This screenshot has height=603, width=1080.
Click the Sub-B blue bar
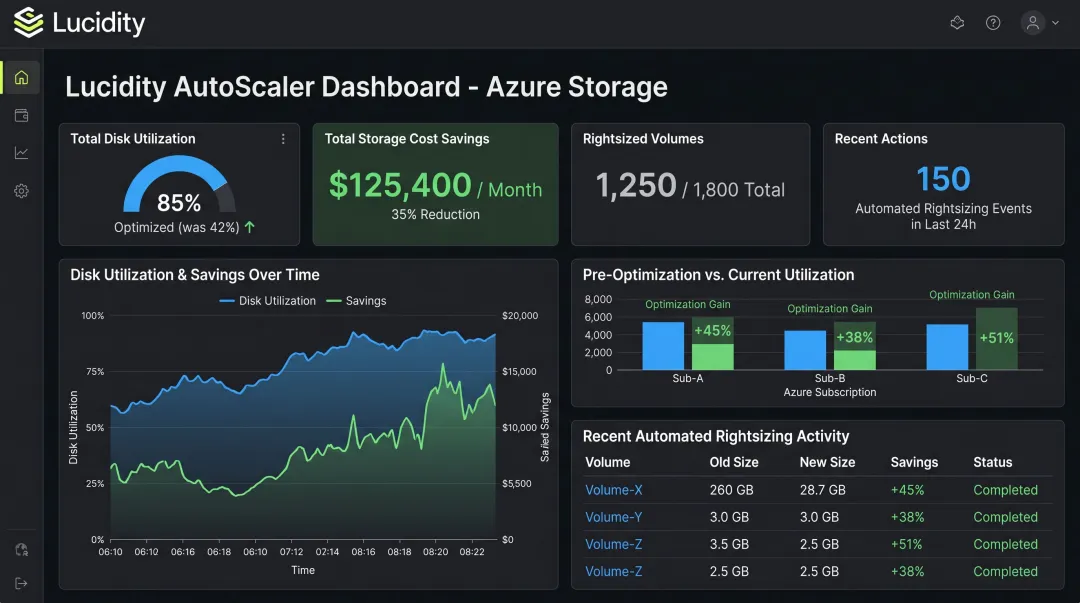[x=805, y=350]
